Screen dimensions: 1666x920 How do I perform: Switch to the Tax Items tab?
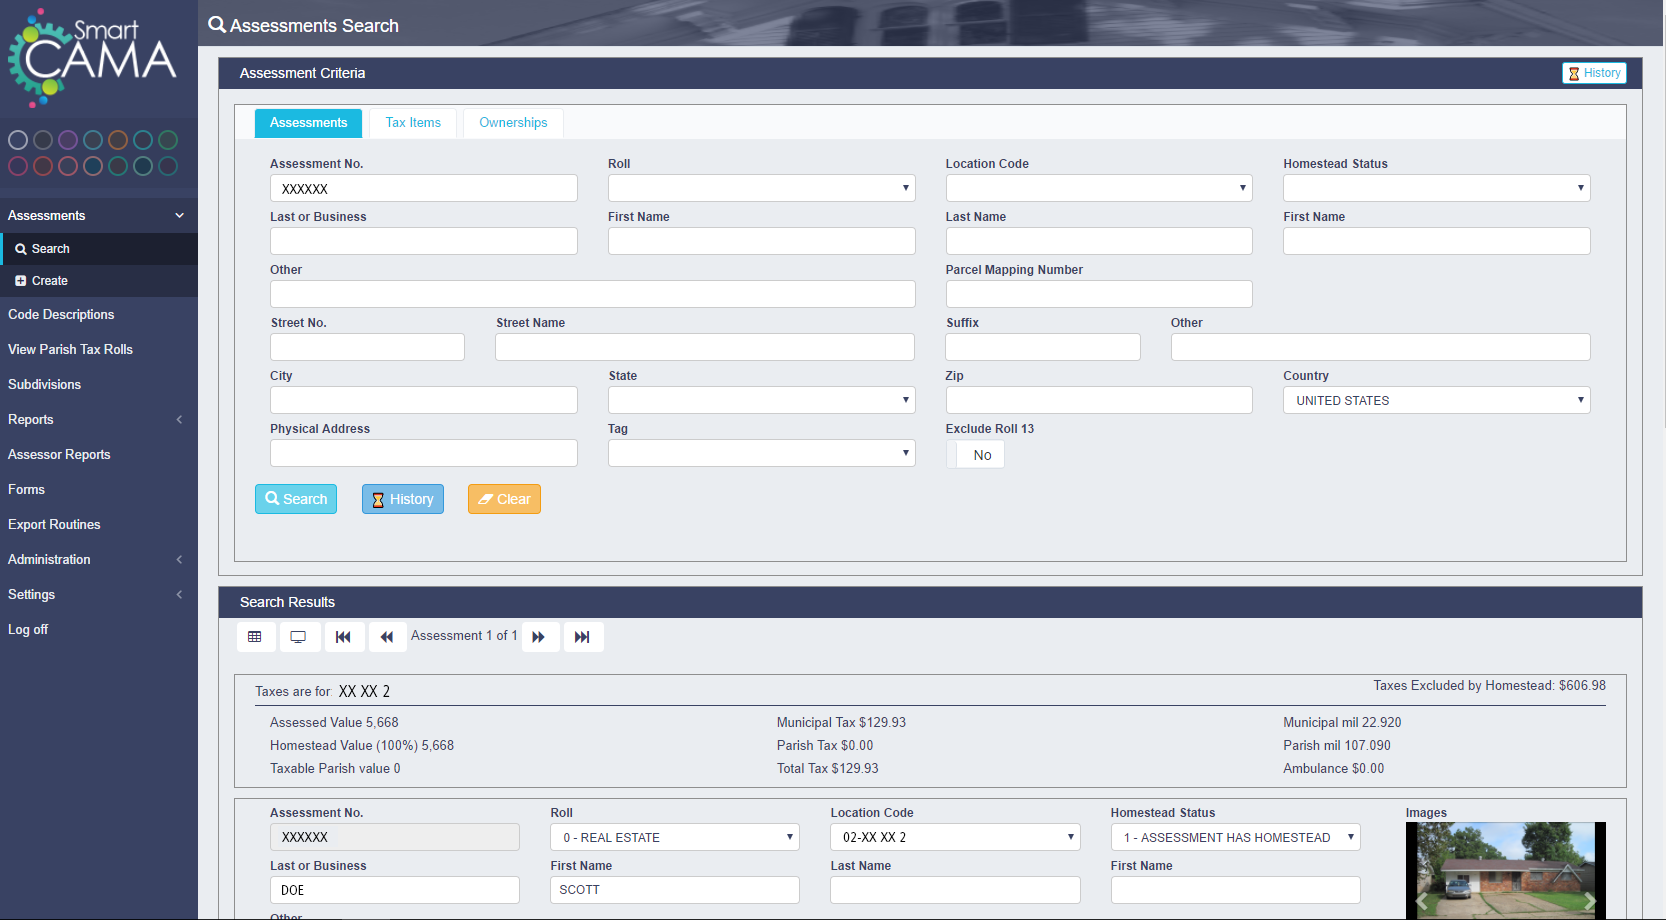tap(413, 123)
